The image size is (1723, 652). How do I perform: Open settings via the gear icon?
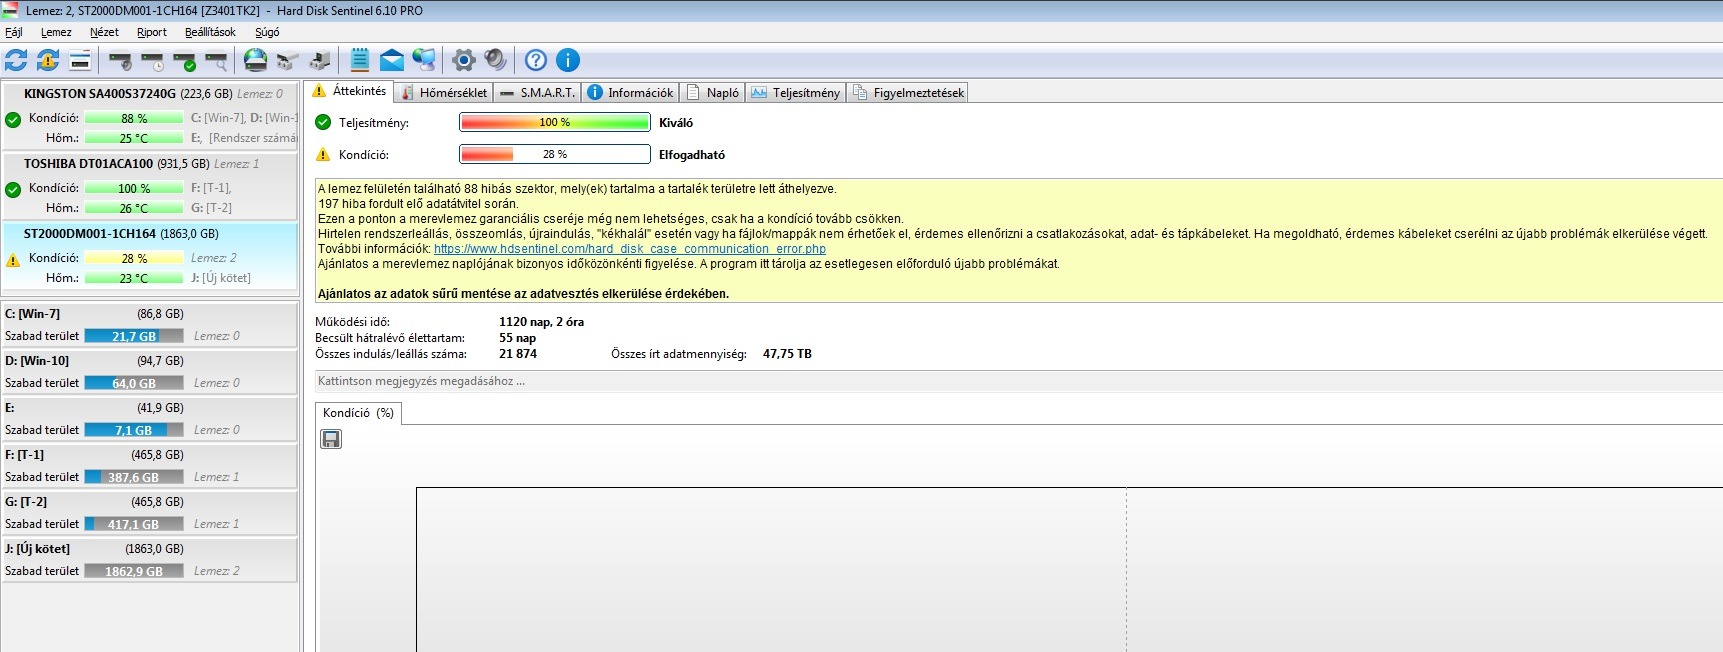click(x=463, y=60)
